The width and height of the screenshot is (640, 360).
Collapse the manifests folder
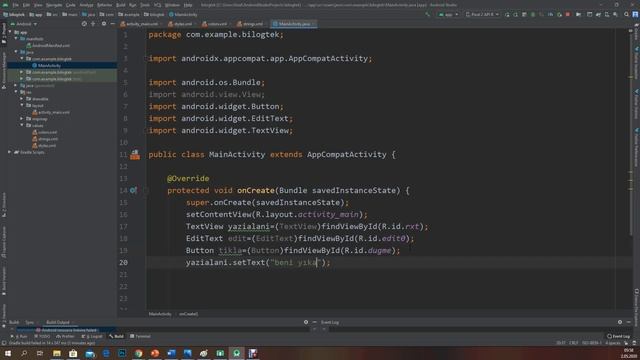(16, 39)
